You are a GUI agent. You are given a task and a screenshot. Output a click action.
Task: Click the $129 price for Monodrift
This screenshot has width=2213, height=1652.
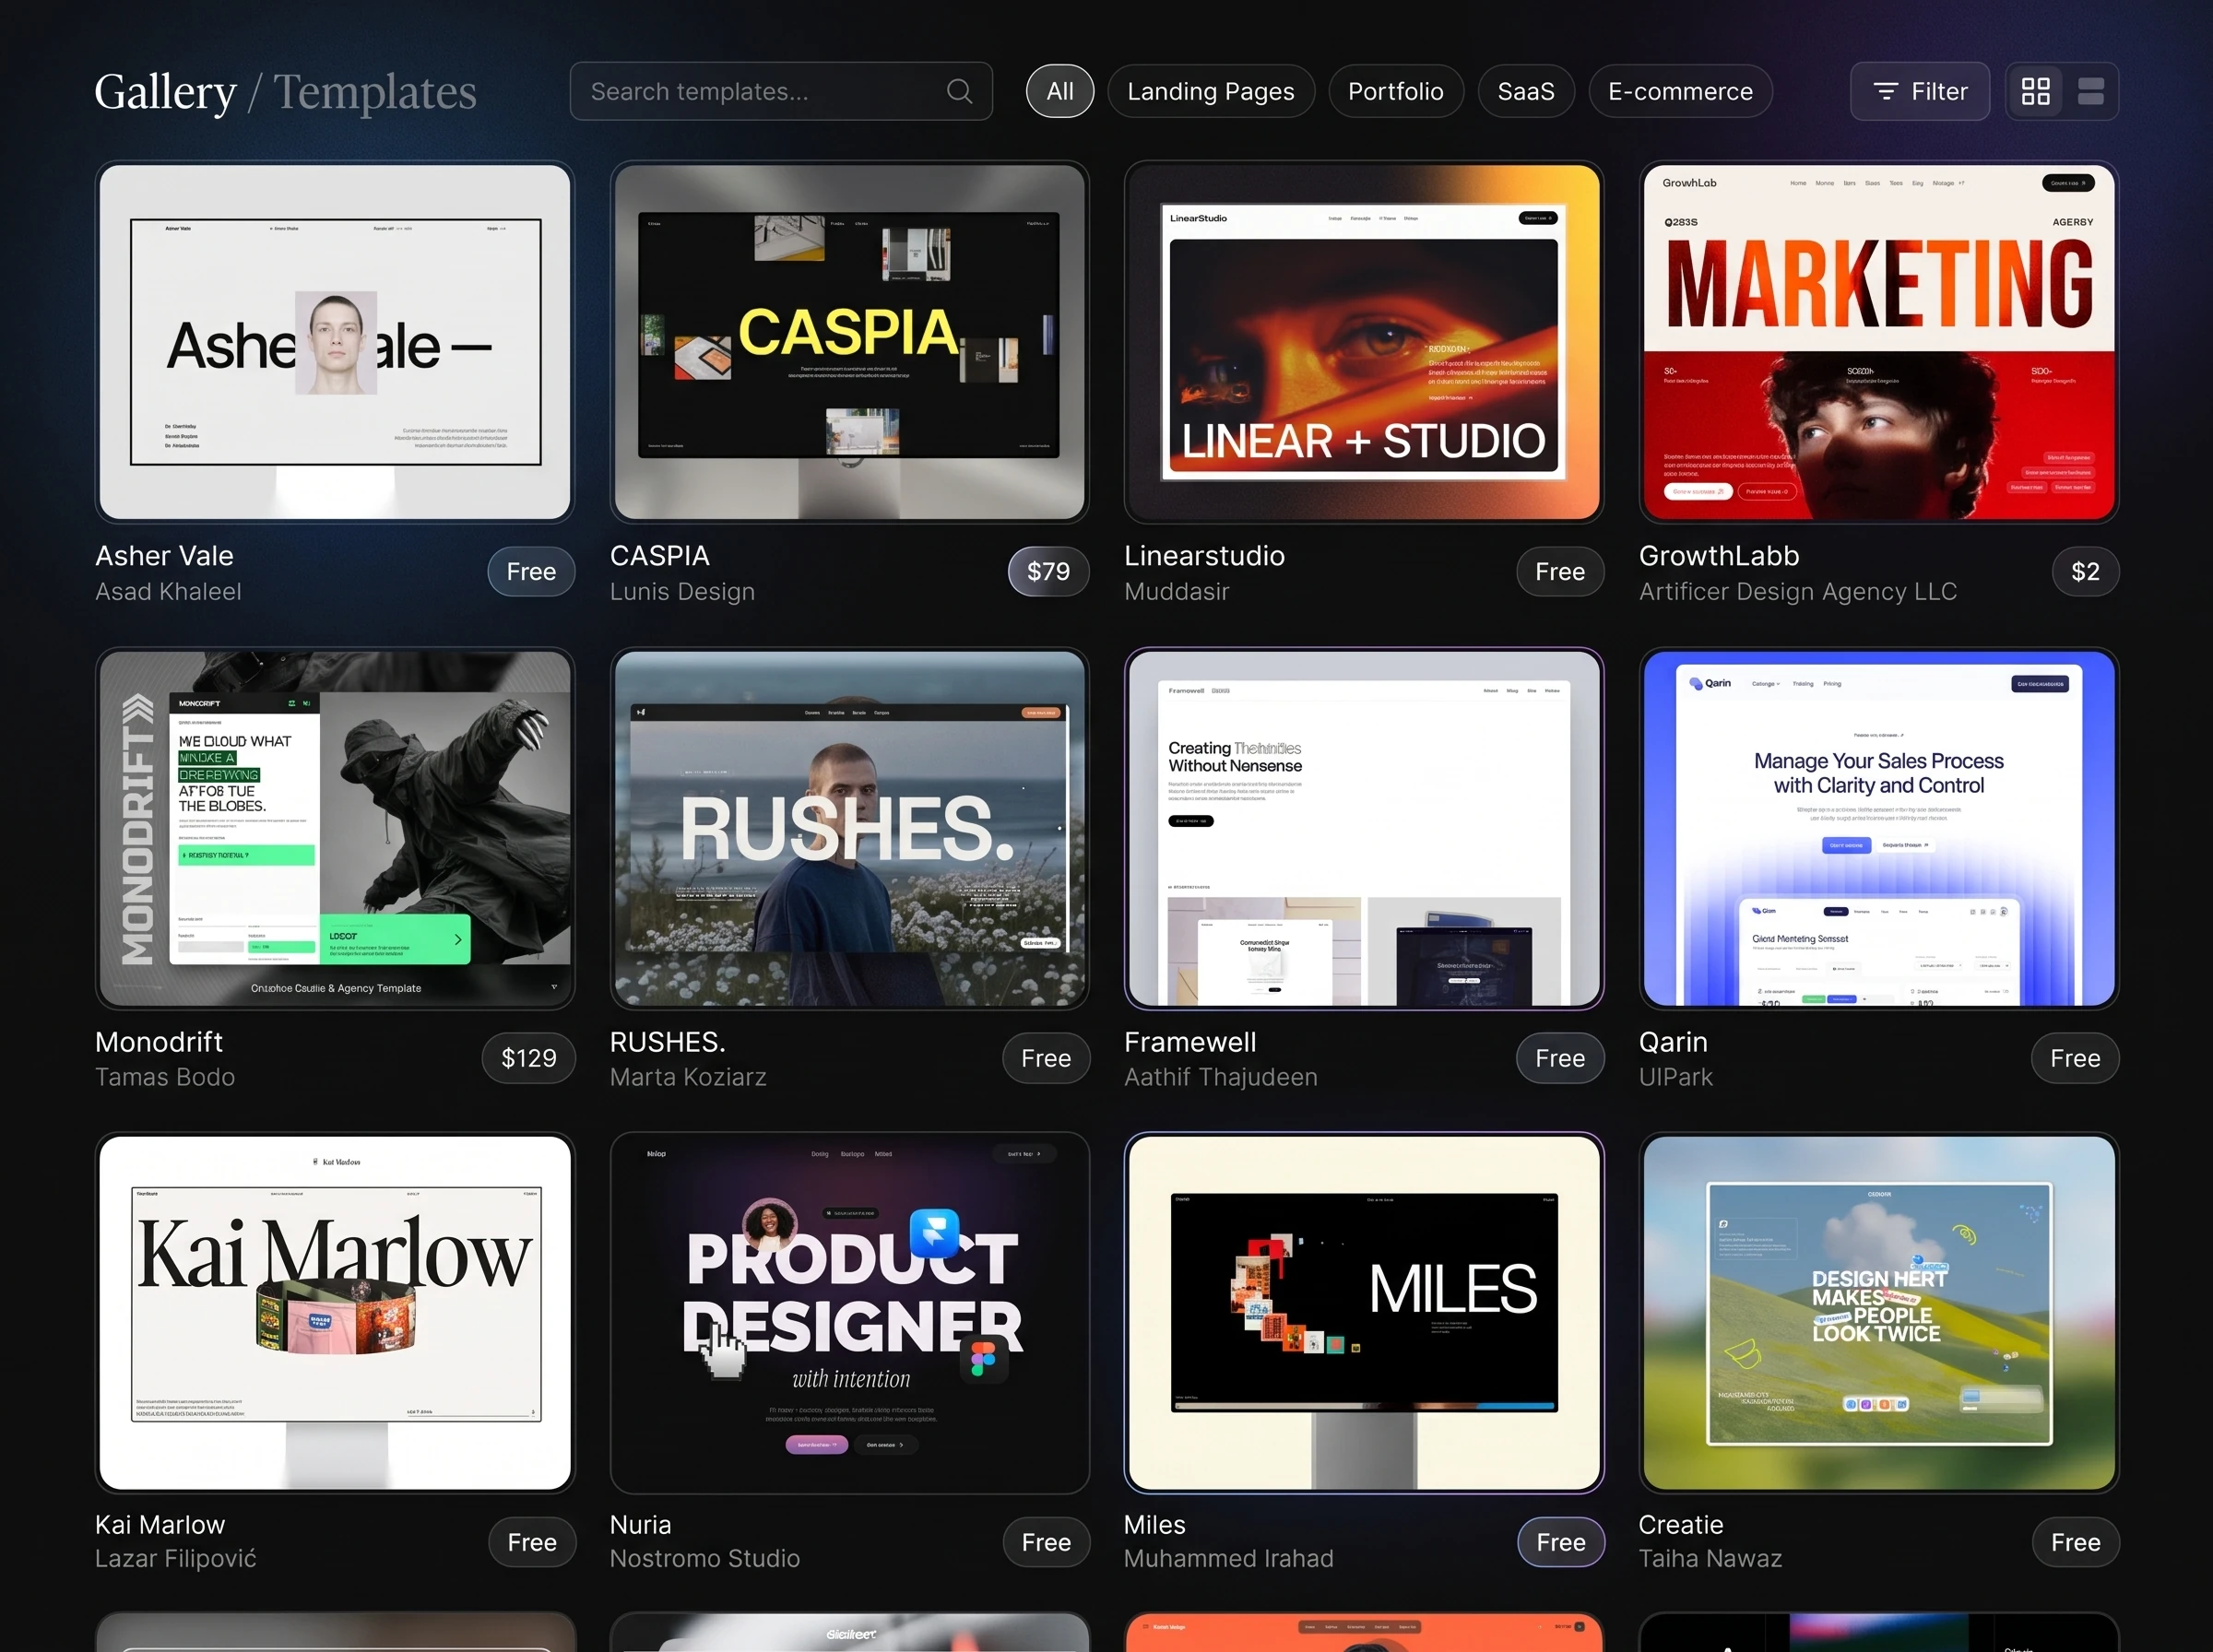point(528,1058)
